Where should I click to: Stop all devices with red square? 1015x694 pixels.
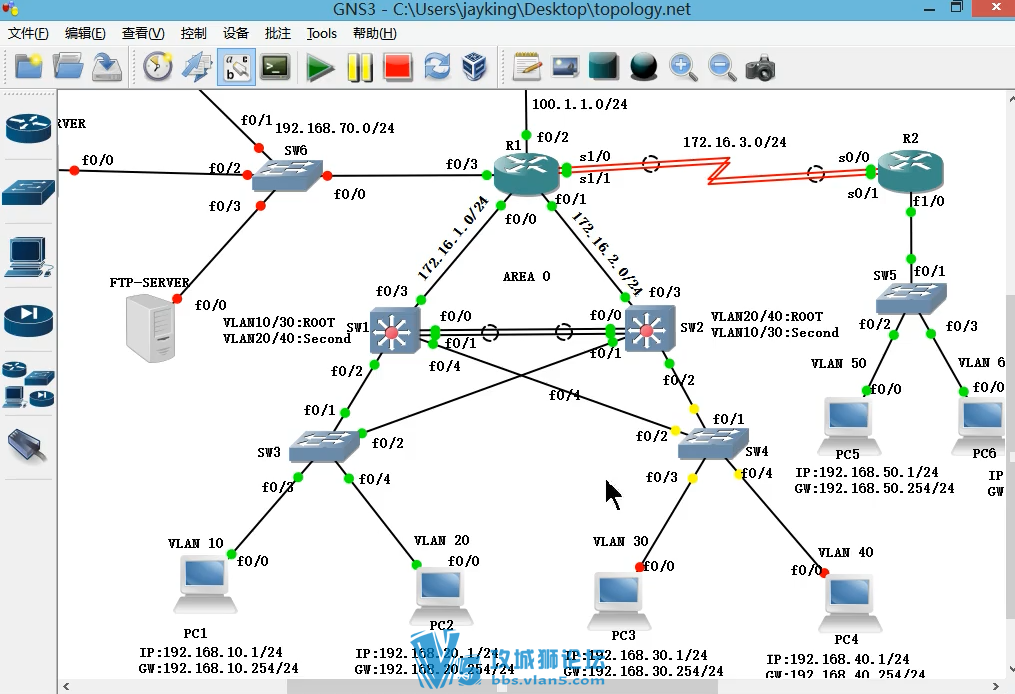pyautogui.click(x=398, y=67)
